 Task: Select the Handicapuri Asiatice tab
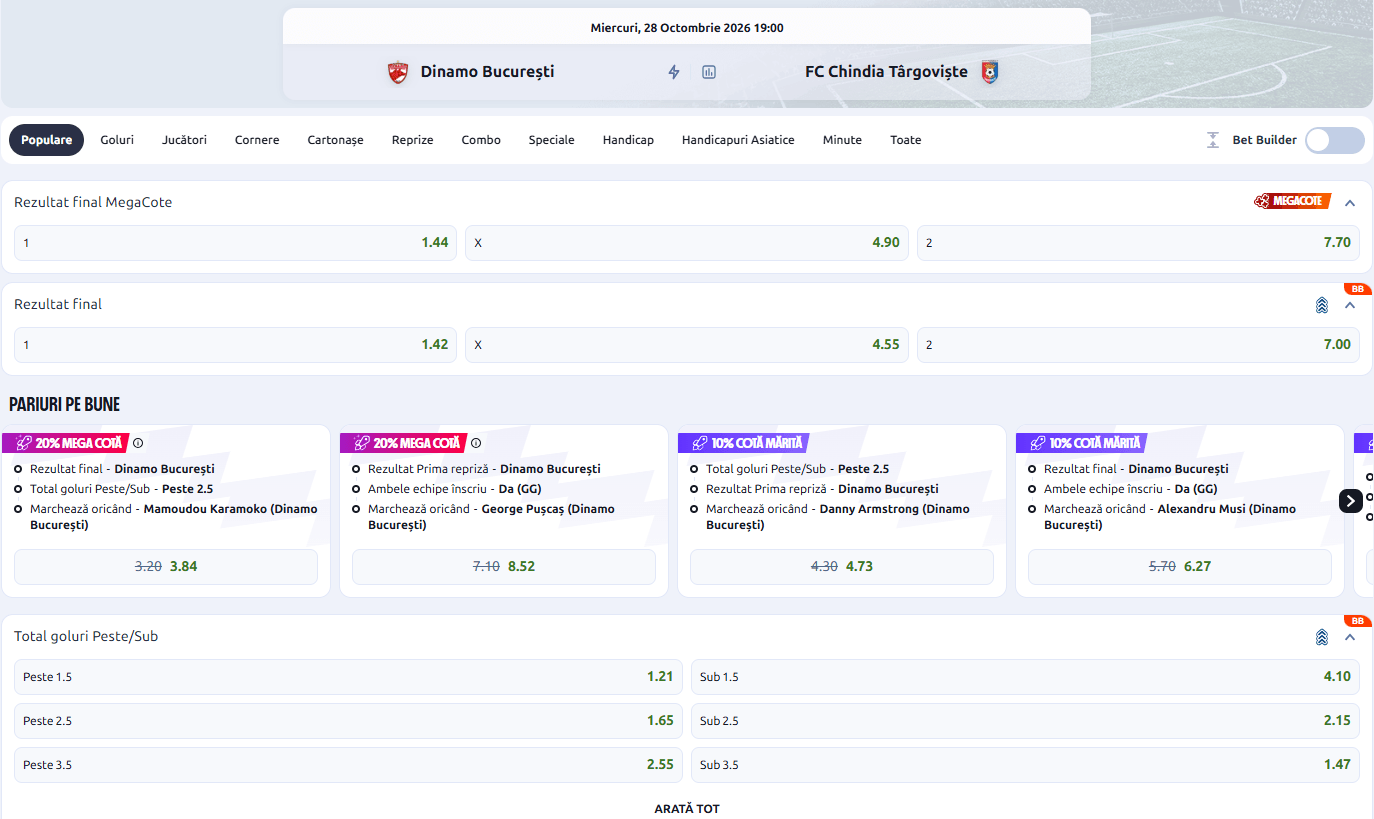[738, 140]
